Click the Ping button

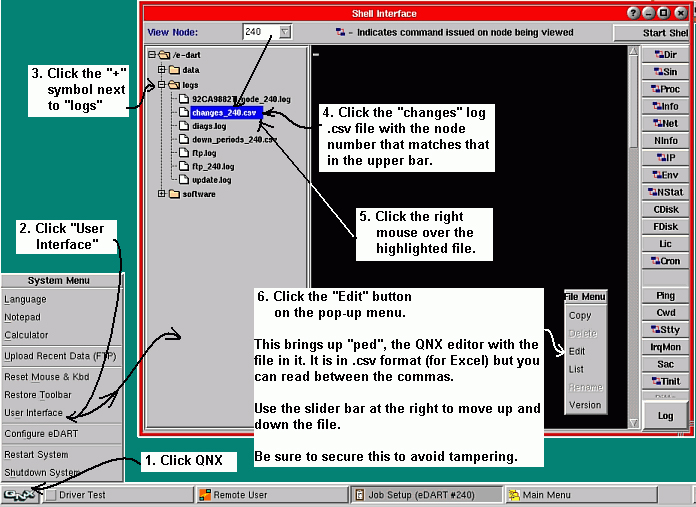point(665,296)
